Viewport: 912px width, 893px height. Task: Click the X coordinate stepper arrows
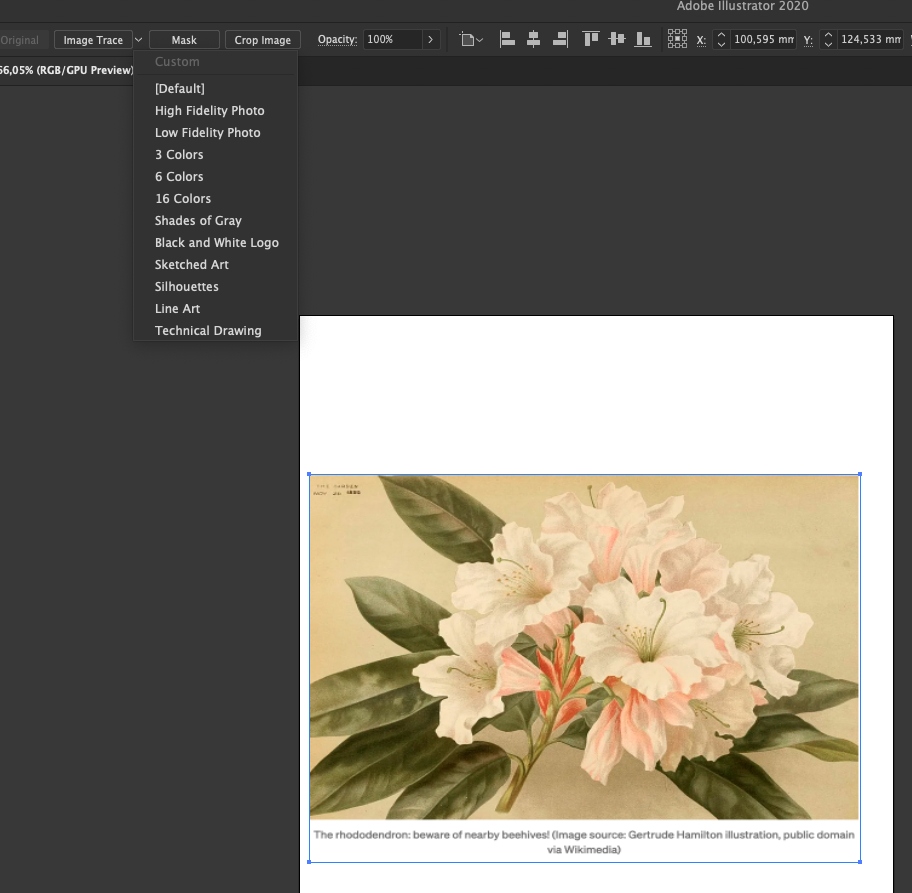coord(721,40)
